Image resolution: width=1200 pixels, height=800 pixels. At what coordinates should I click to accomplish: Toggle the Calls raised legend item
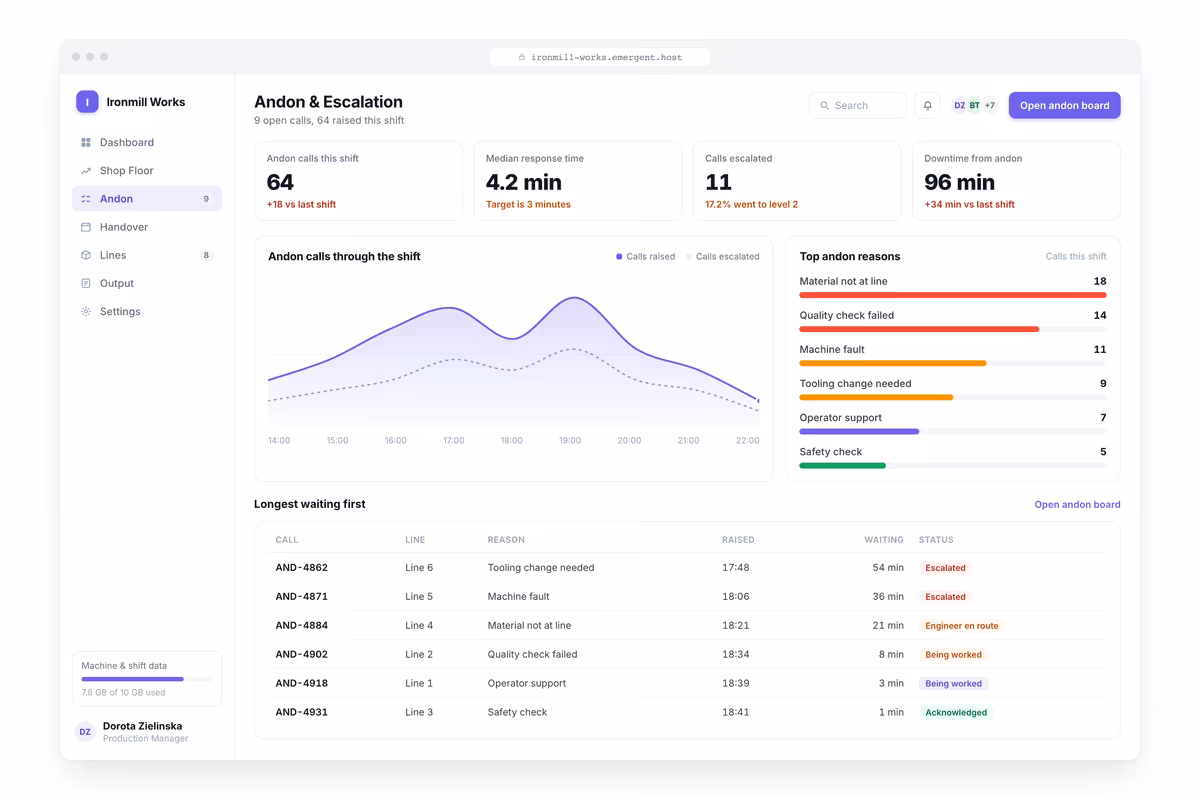(646, 257)
